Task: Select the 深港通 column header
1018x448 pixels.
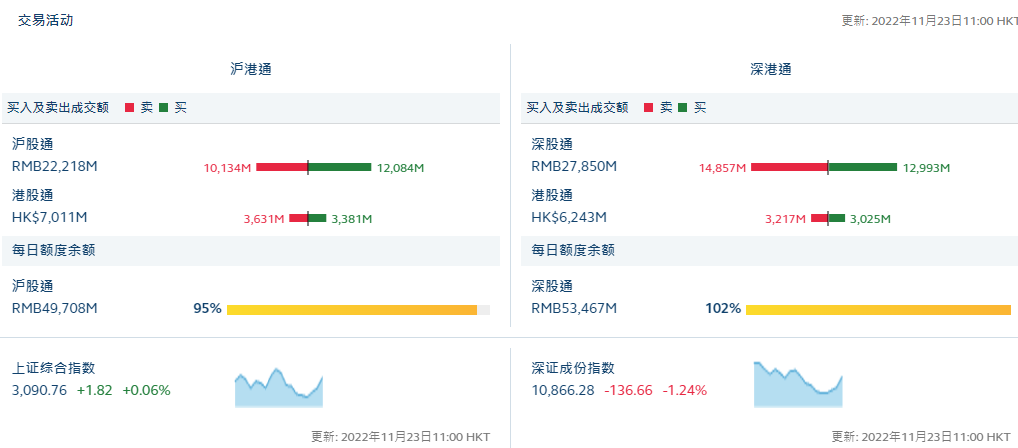Action: [x=770, y=69]
